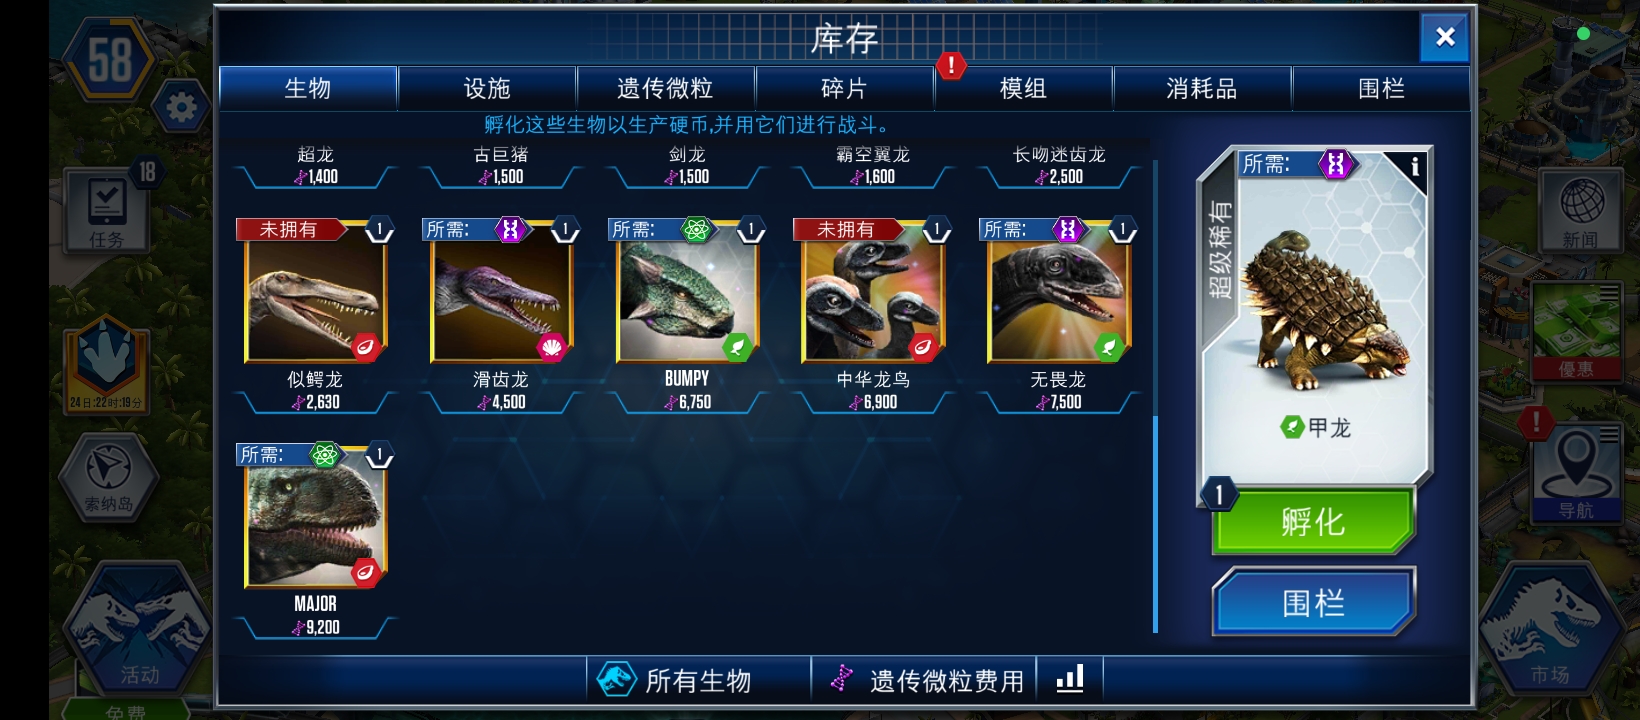The height and width of the screenshot is (720, 1640).
Task: Sort by 遗传微粒费用
Action: point(925,680)
